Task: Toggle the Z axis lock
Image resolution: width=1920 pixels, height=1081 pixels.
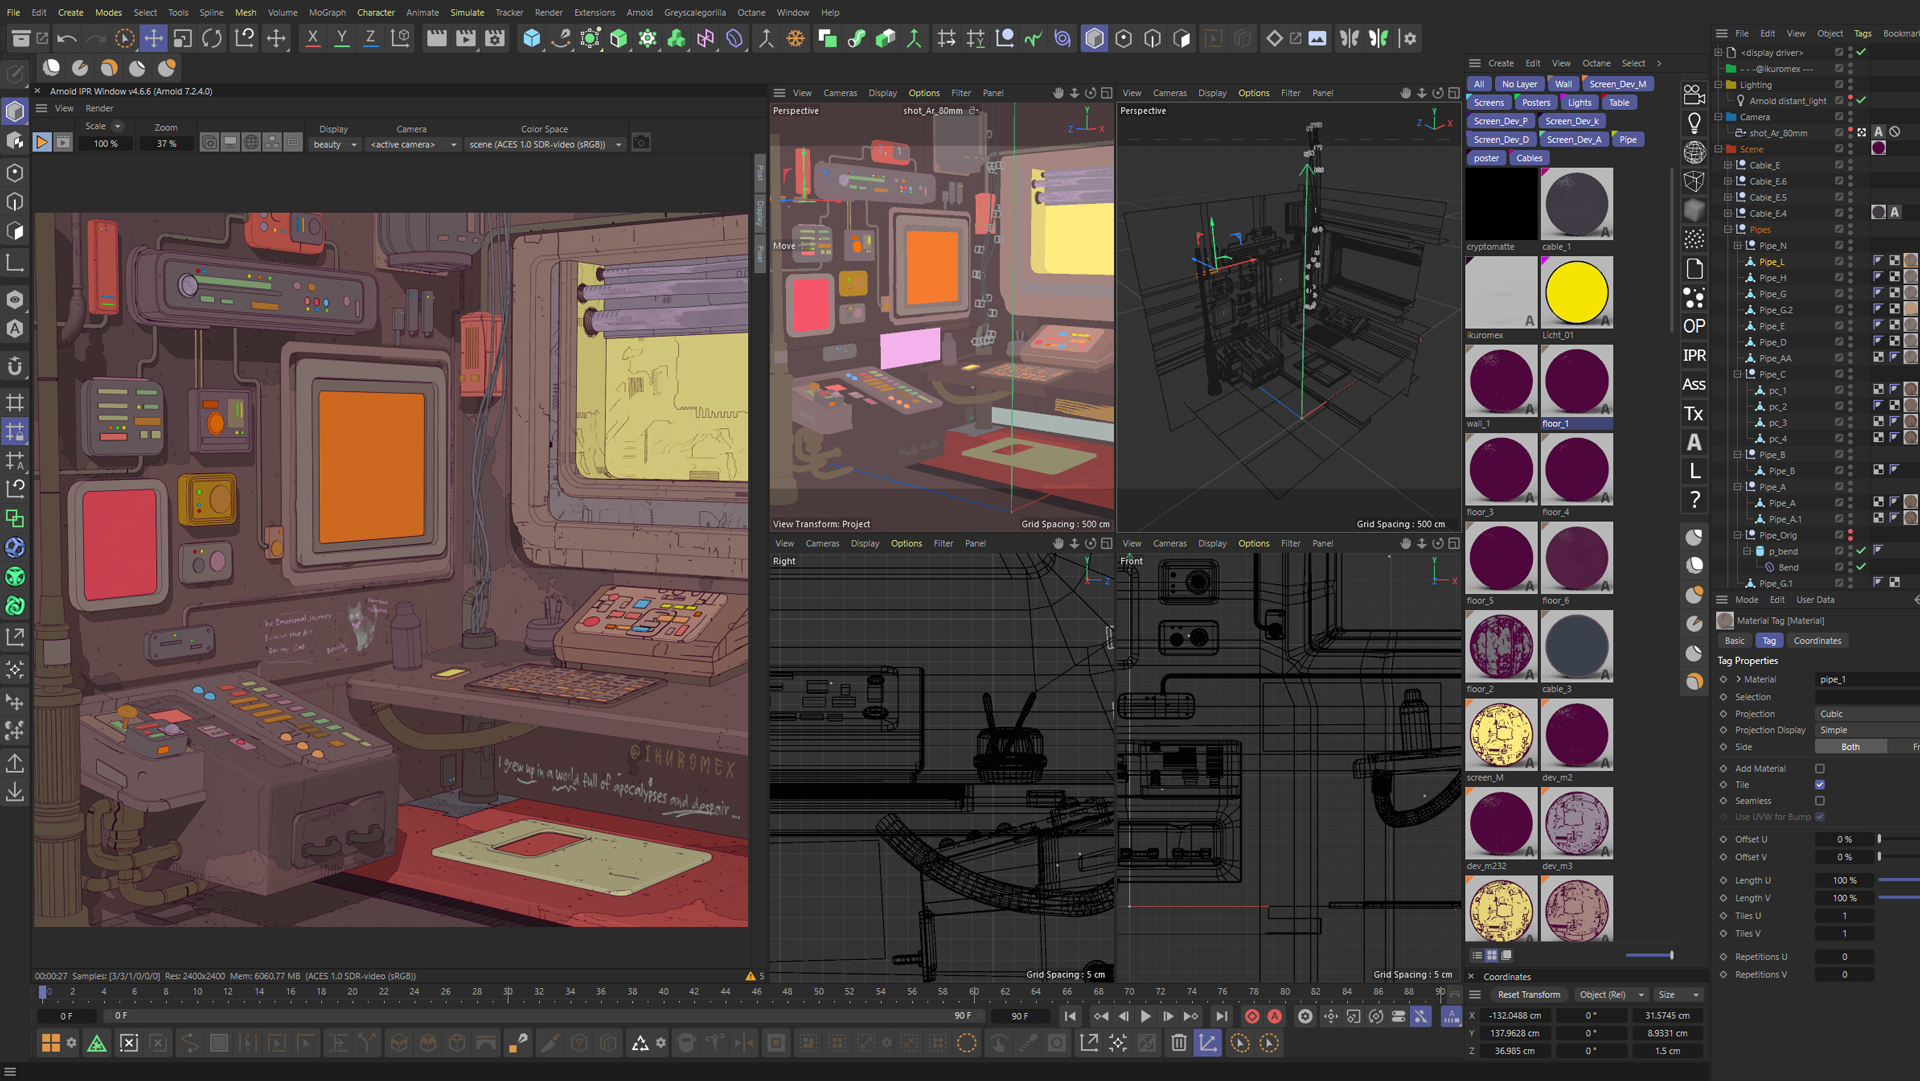Action: click(x=371, y=38)
